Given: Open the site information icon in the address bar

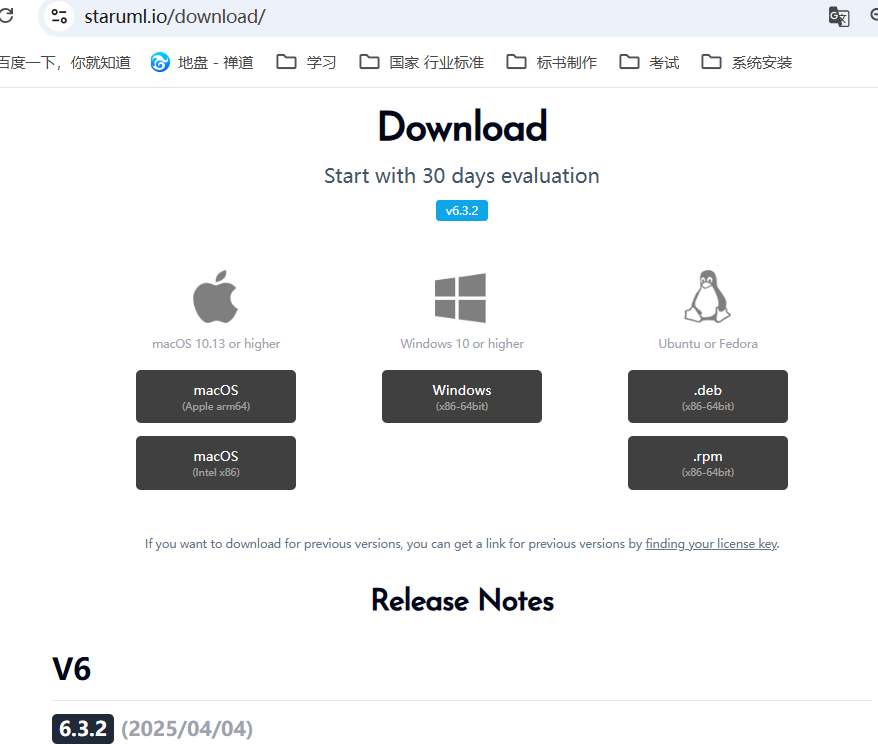Looking at the screenshot, I should coord(59,16).
